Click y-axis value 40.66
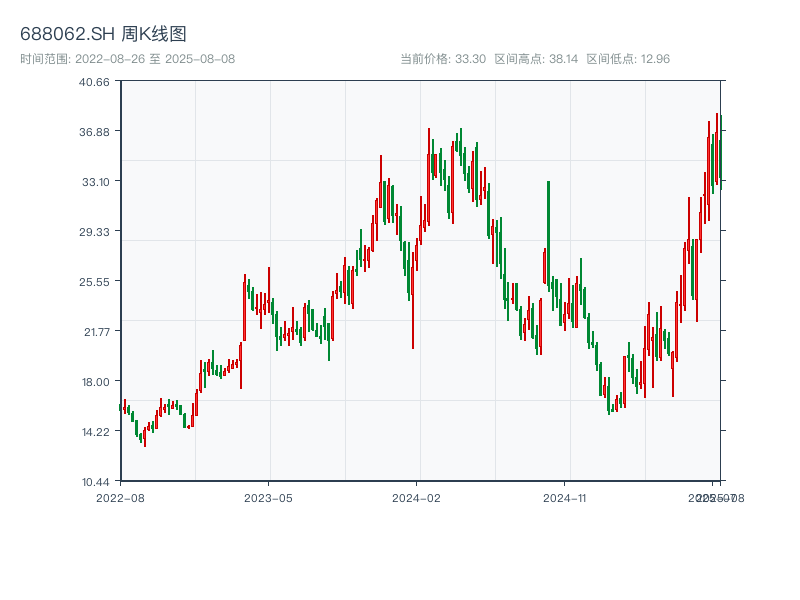Viewport: 800px width, 600px height. 94,82
